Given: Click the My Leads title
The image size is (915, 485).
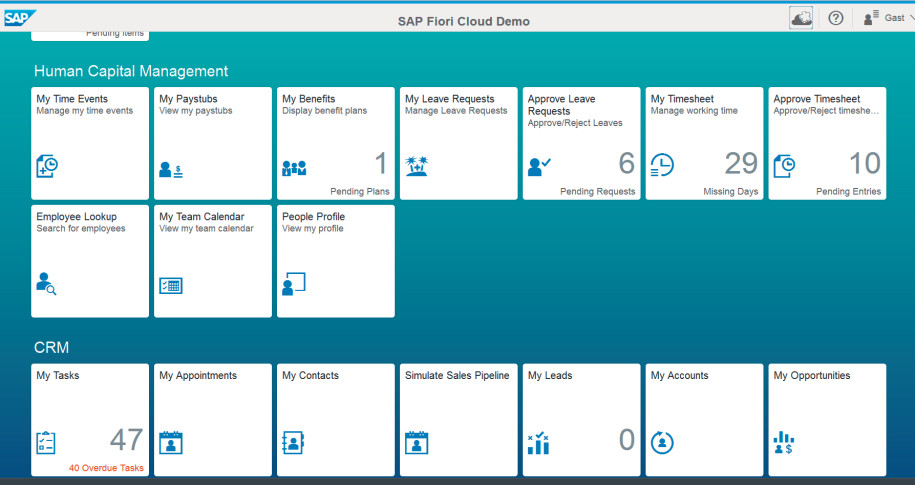Looking at the screenshot, I should [x=550, y=375].
